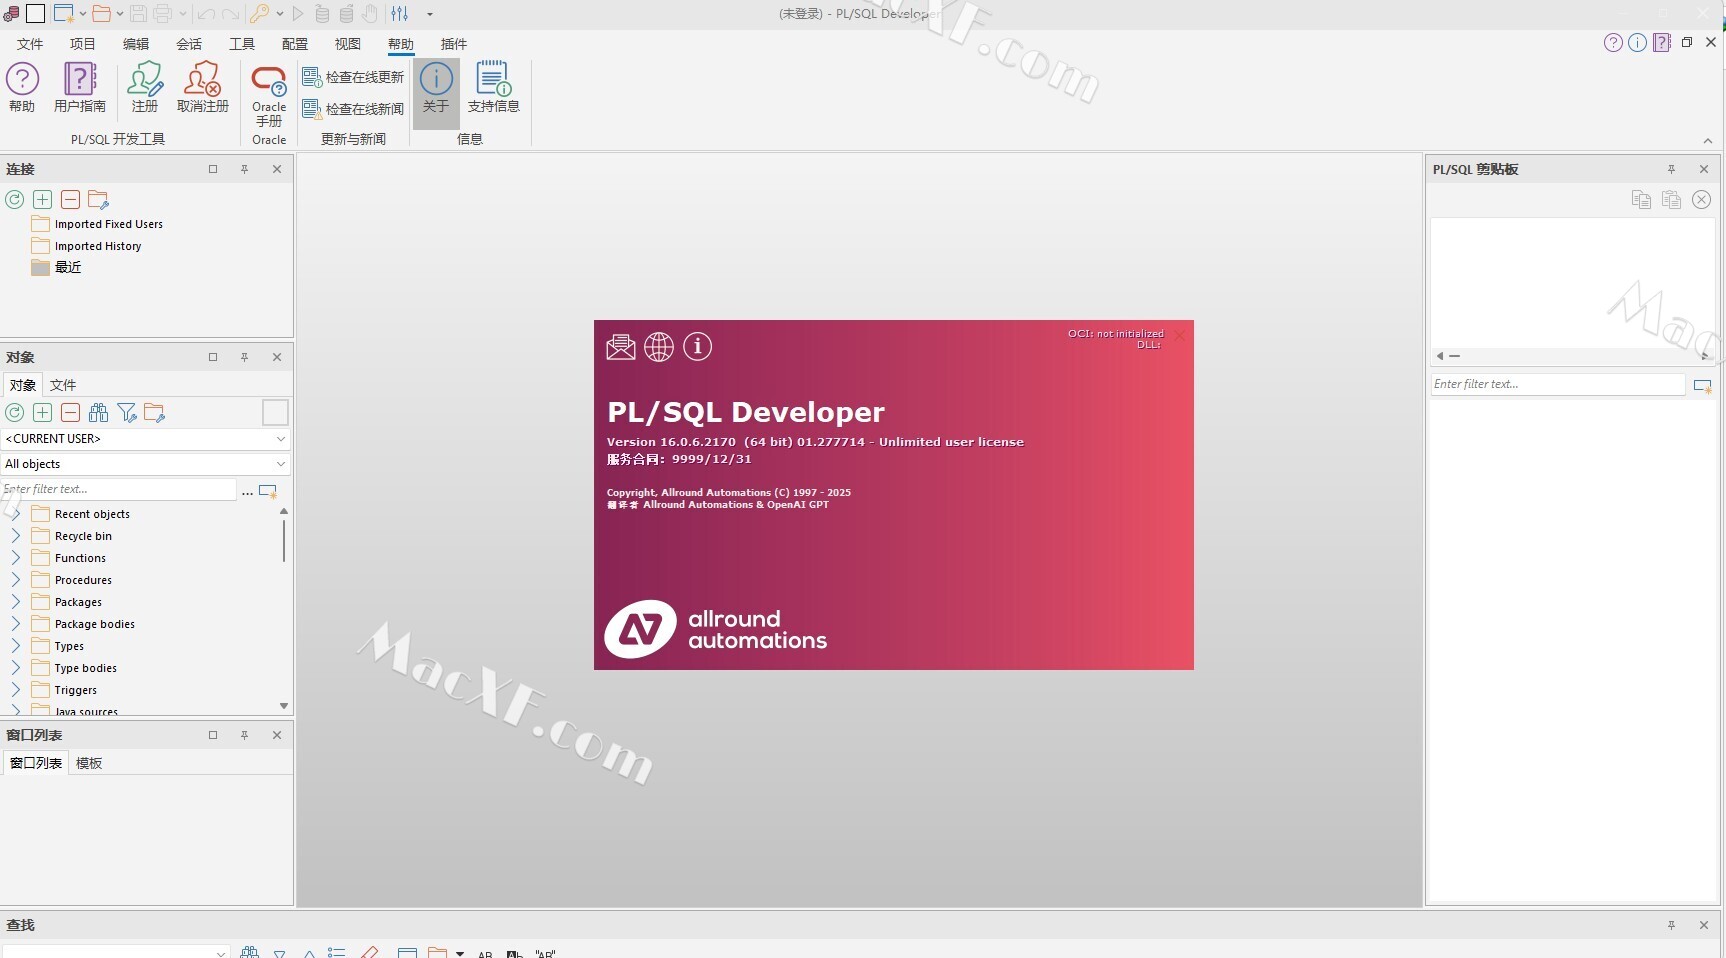The image size is (1726, 958).
Task: Open the 配置 ribbon tab
Action: [295, 44]
